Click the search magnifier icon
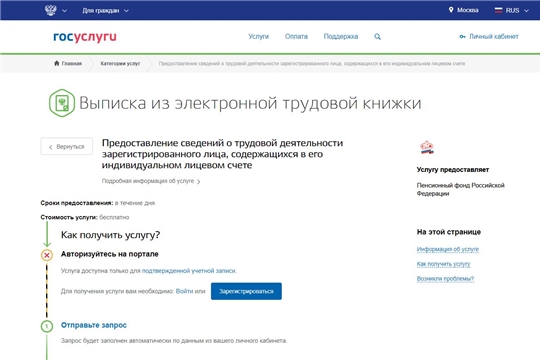Screen dimensions: 540x360 pyautogui.click(x=378, y=37)
